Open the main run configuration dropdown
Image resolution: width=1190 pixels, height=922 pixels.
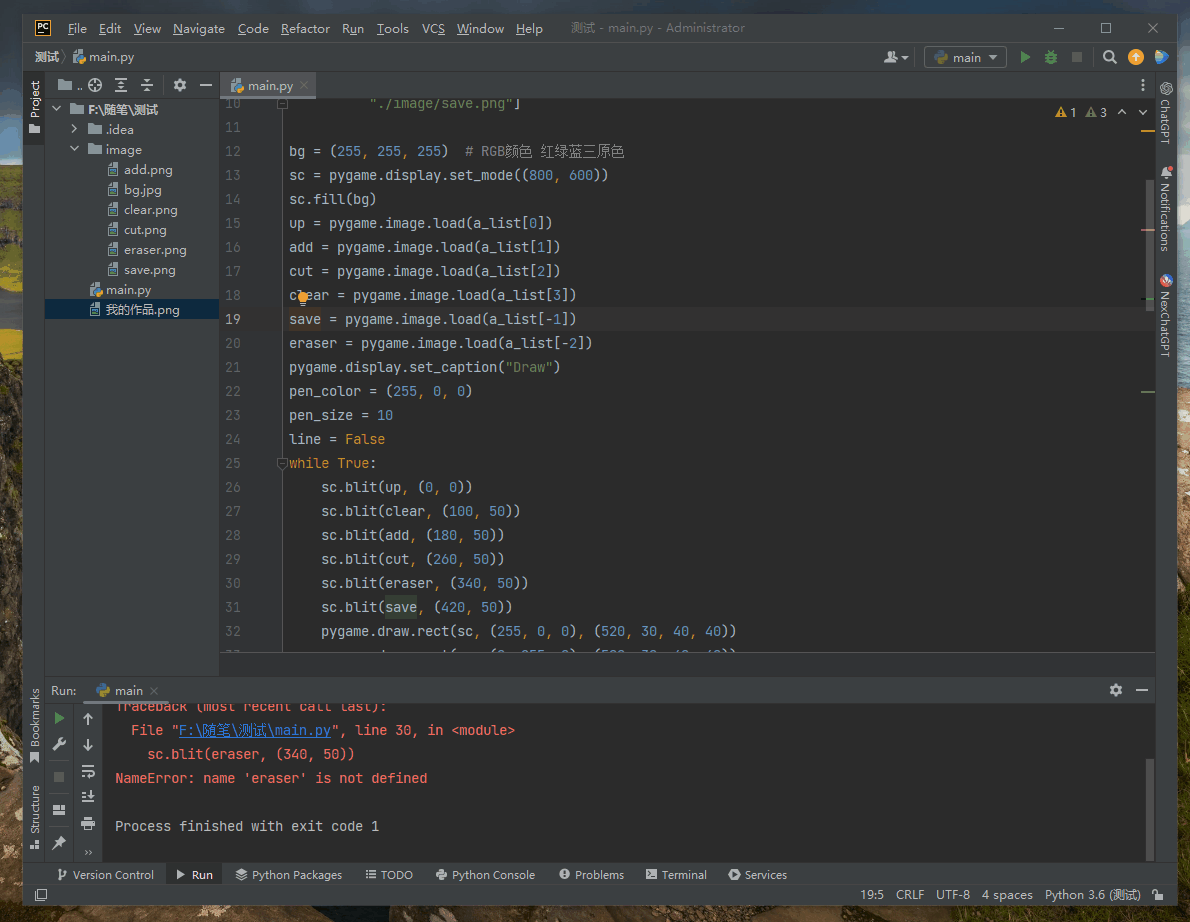point(964,58)
